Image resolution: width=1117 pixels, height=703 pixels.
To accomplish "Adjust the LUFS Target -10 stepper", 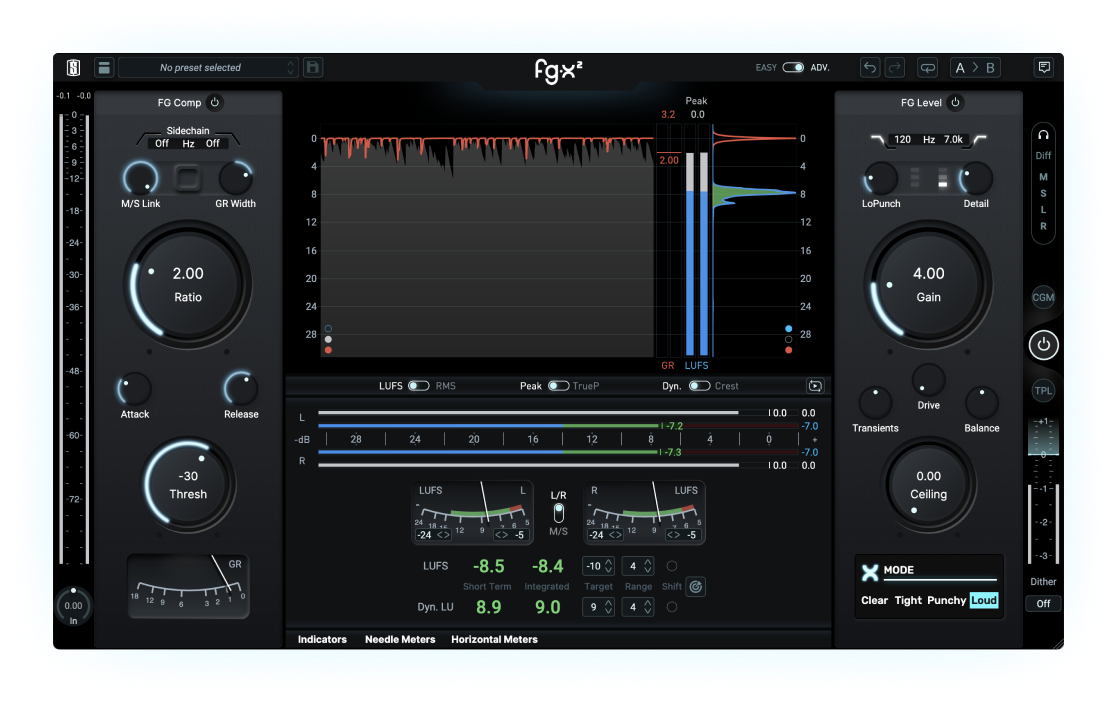I will pos(598,566).
